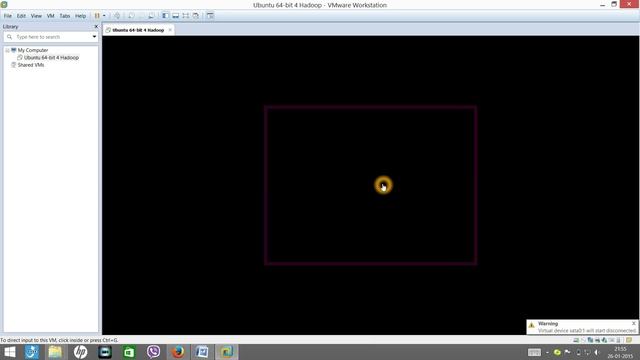Open the Help menu

pyautogui.click(x=80, y=16)
